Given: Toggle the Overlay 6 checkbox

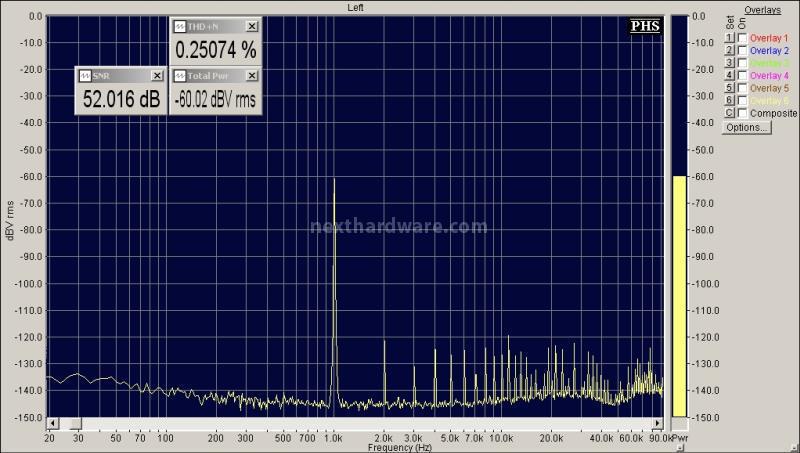Looking at the screenshot, I should pos(742,100).
